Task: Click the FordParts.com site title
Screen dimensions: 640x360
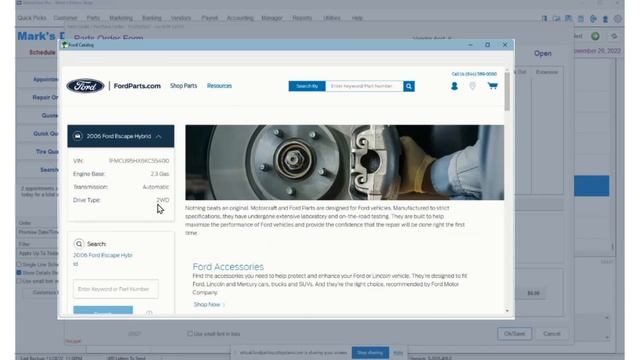Action: [x=137, y=86]
